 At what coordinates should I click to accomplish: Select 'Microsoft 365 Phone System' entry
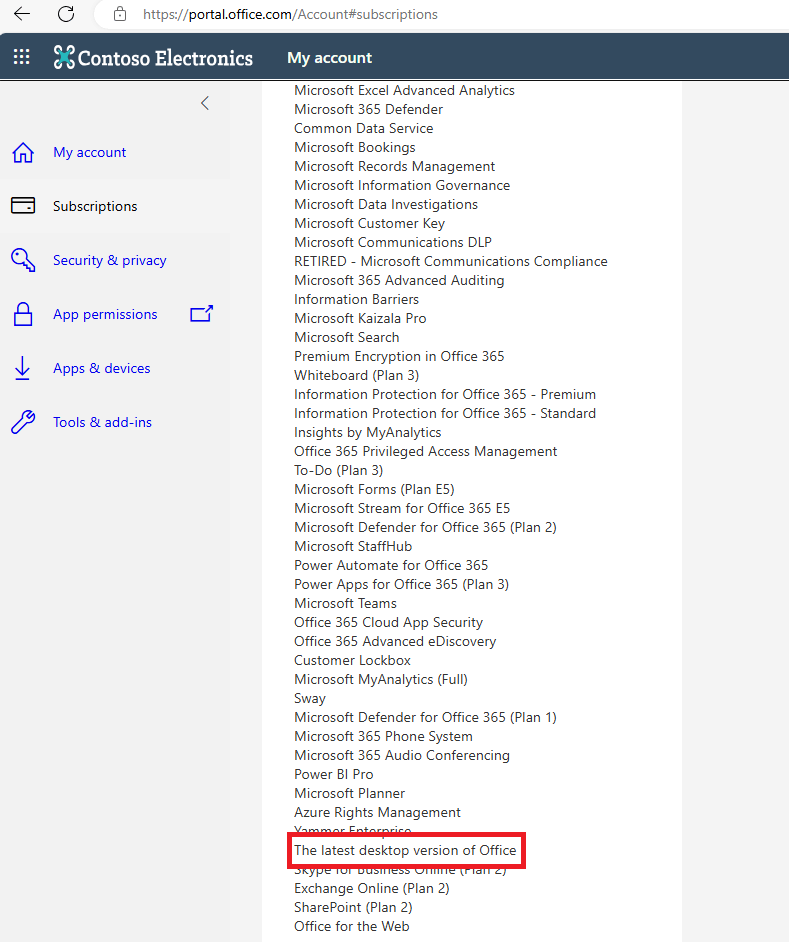[383, 737]
